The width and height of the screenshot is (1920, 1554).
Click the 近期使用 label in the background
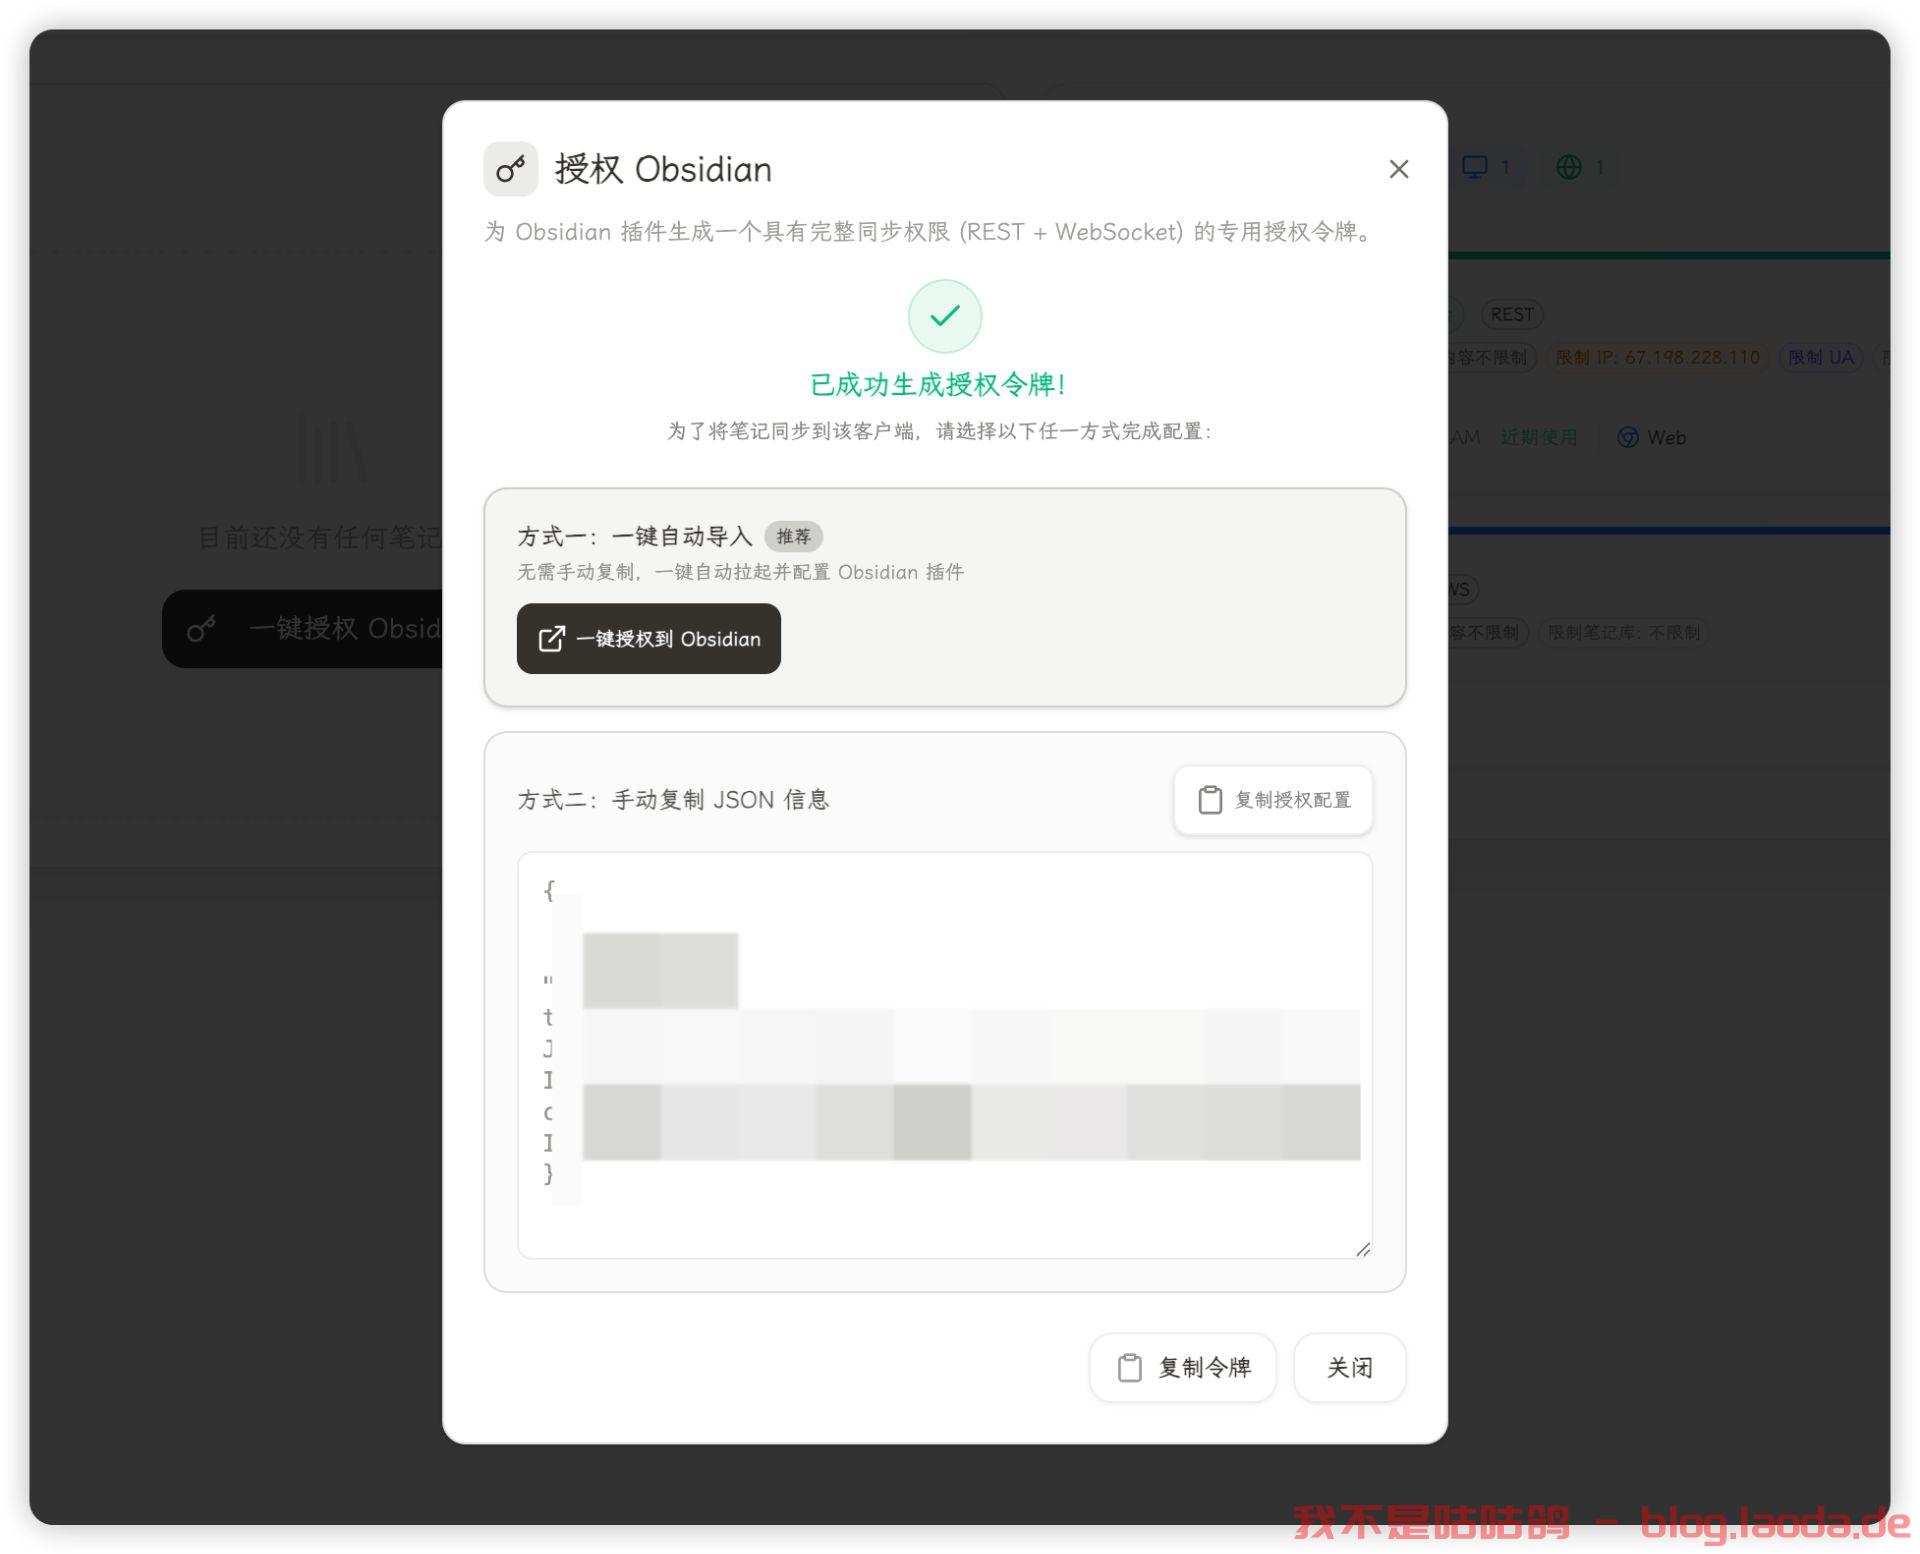coord(1538,437)
